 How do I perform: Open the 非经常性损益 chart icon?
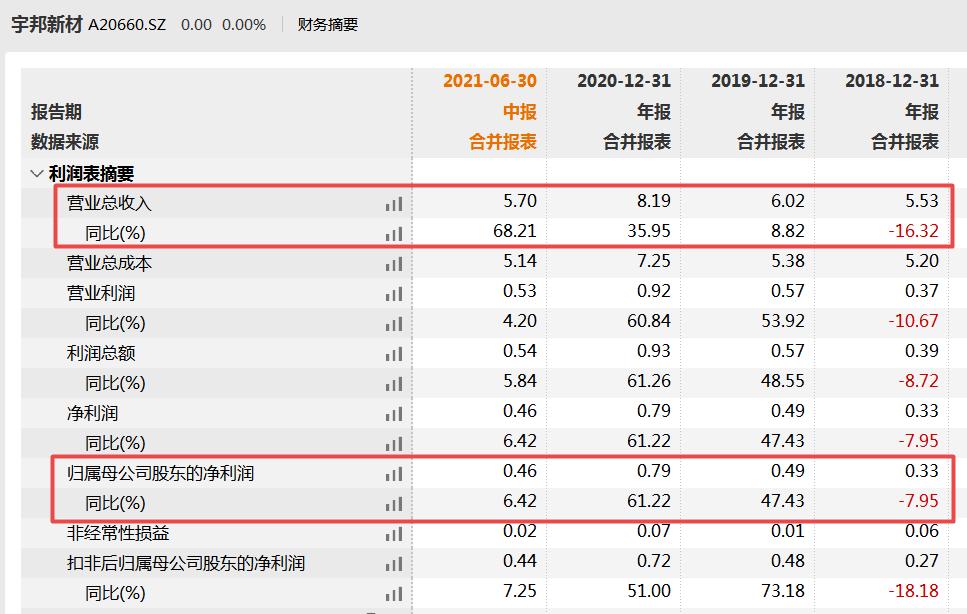tap(392, 532)
